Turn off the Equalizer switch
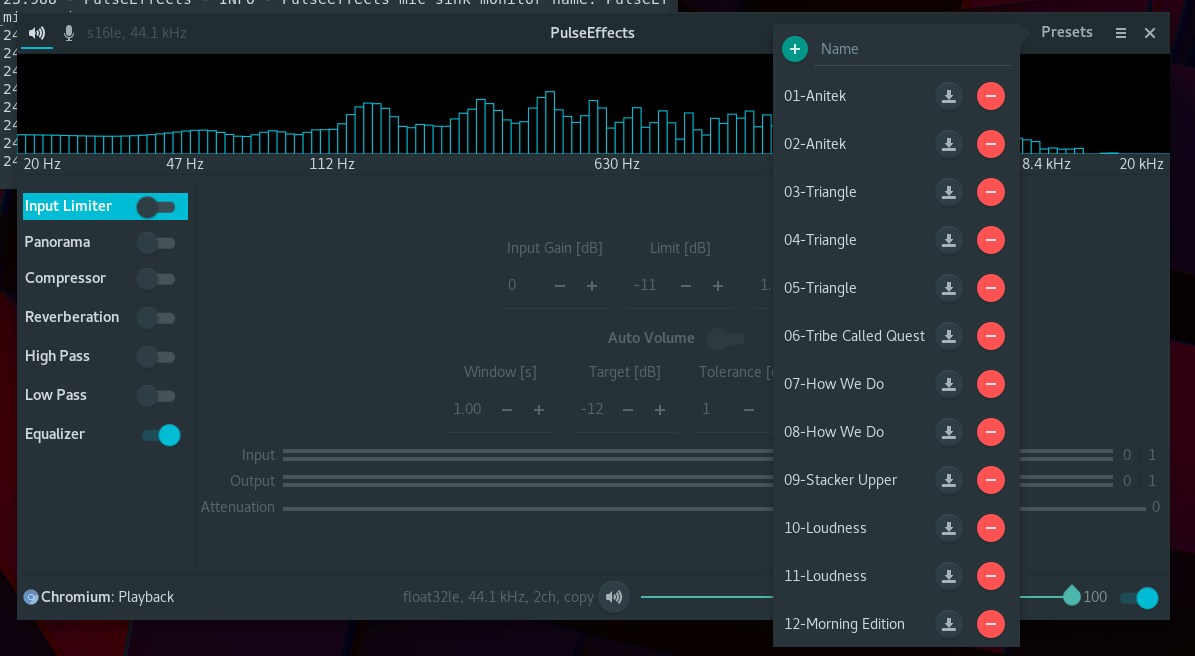This screenshot has height=656, width=1195. (x=161, y=435)
